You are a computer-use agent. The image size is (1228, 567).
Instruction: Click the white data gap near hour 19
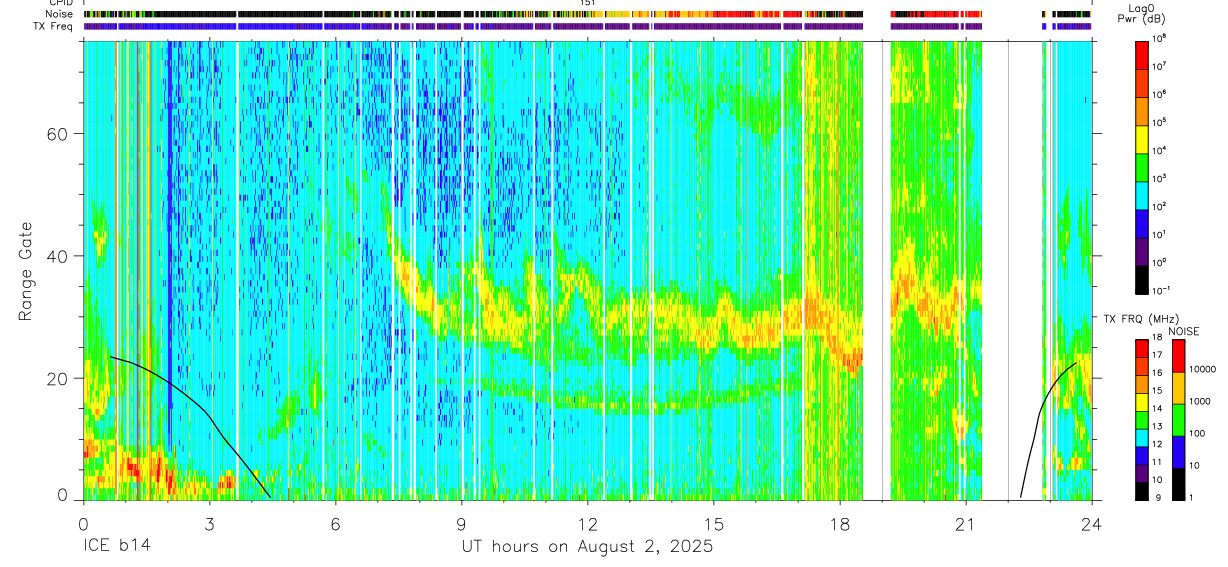pyautogui.click(x=877, y=270)
